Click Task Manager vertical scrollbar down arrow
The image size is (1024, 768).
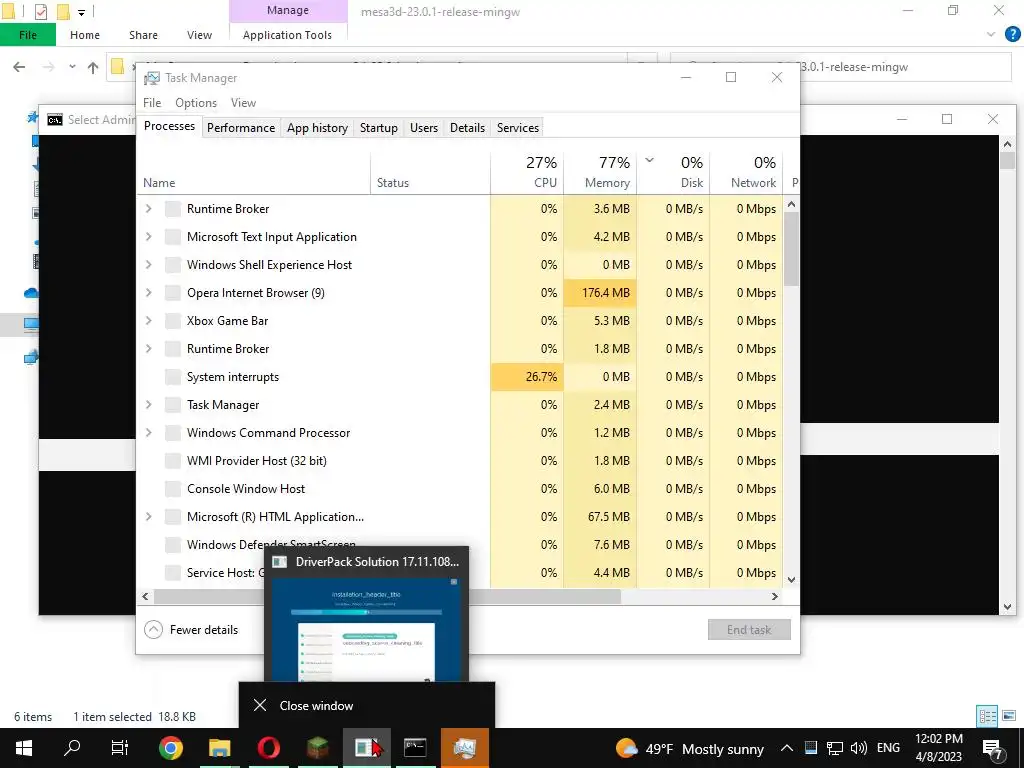(x=792, y=579)
